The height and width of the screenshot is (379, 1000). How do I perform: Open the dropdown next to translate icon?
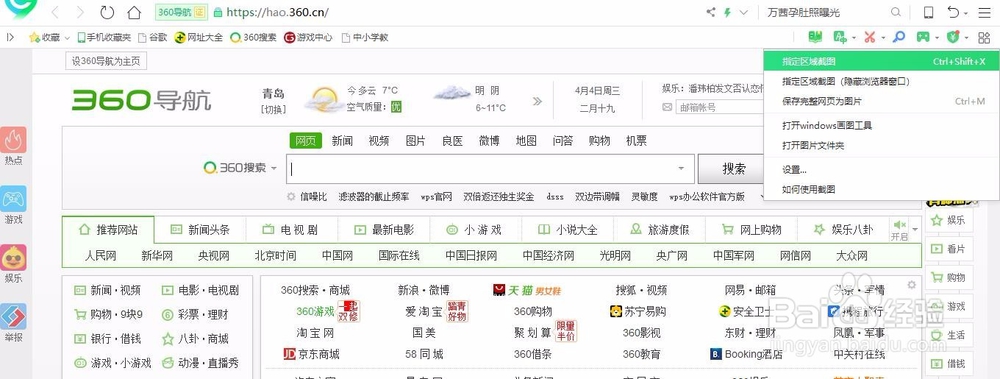[853, 38]
